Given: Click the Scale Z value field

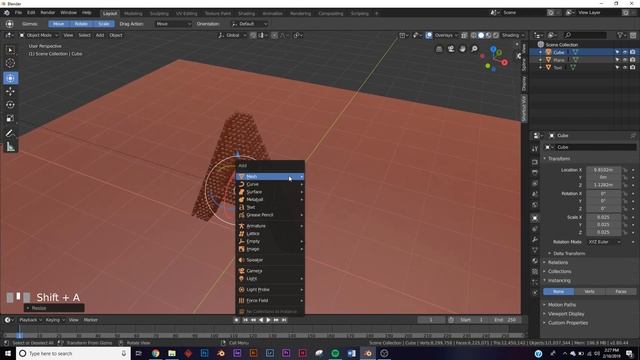Looking at the screenshot, I should pos(604,232).
